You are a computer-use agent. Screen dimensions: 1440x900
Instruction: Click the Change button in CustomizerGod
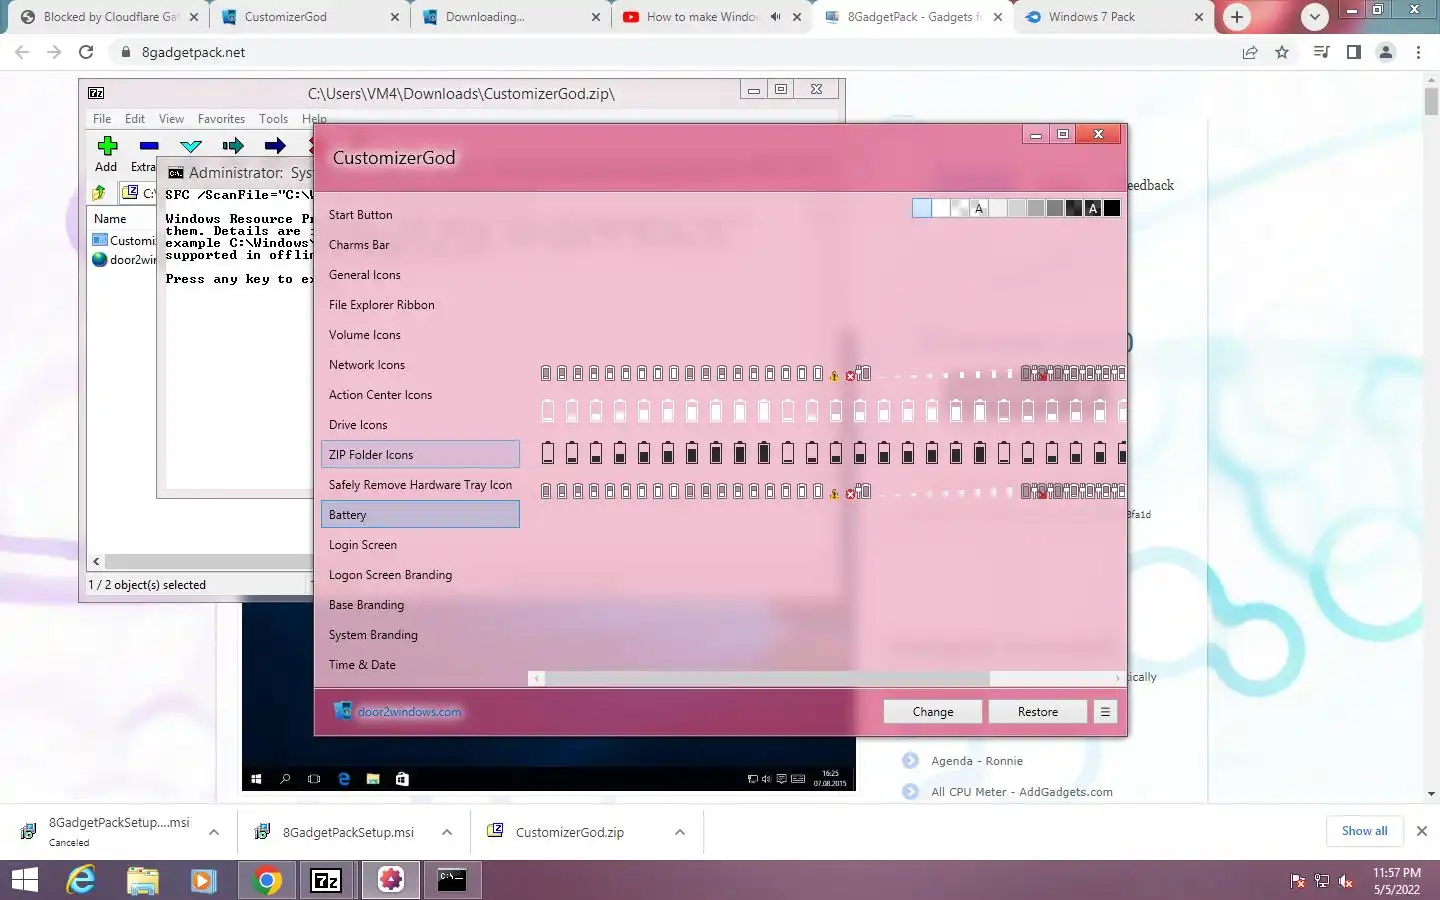(933, 712)
